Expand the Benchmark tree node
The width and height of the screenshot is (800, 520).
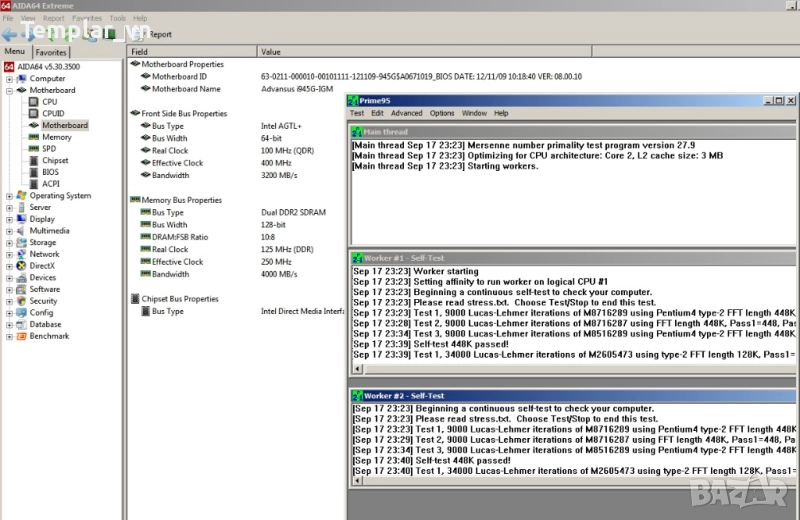coord(10,336)
